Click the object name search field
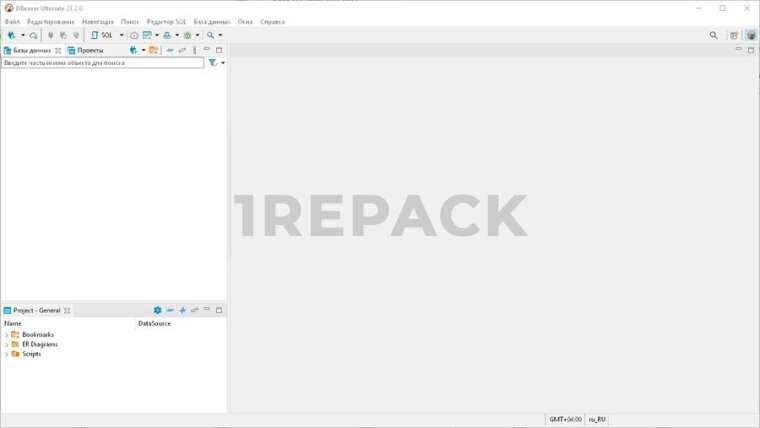 [x=102, y=63]
